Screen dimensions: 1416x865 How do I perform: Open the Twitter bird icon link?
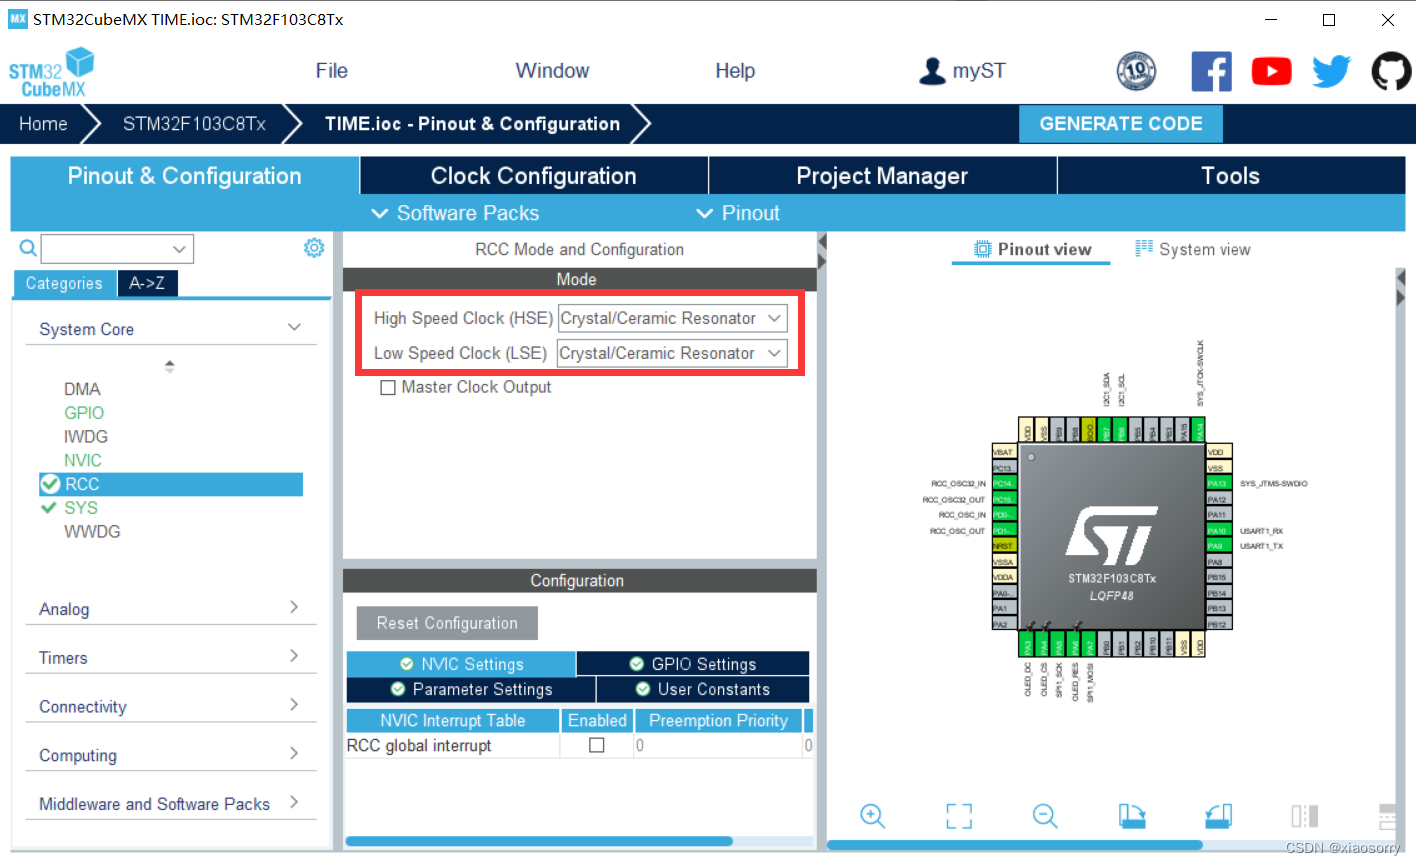click(1331, 71)
